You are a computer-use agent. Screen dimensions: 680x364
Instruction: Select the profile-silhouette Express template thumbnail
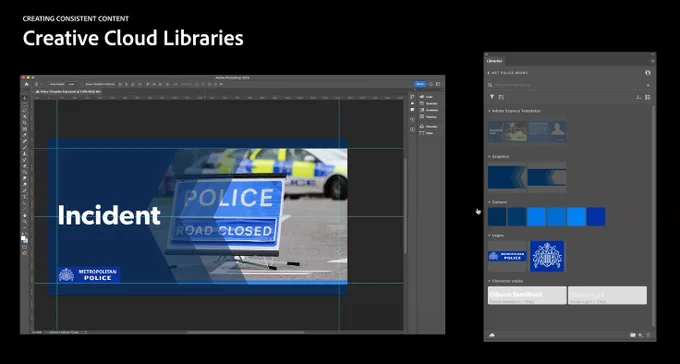click(x=547, y=131)
